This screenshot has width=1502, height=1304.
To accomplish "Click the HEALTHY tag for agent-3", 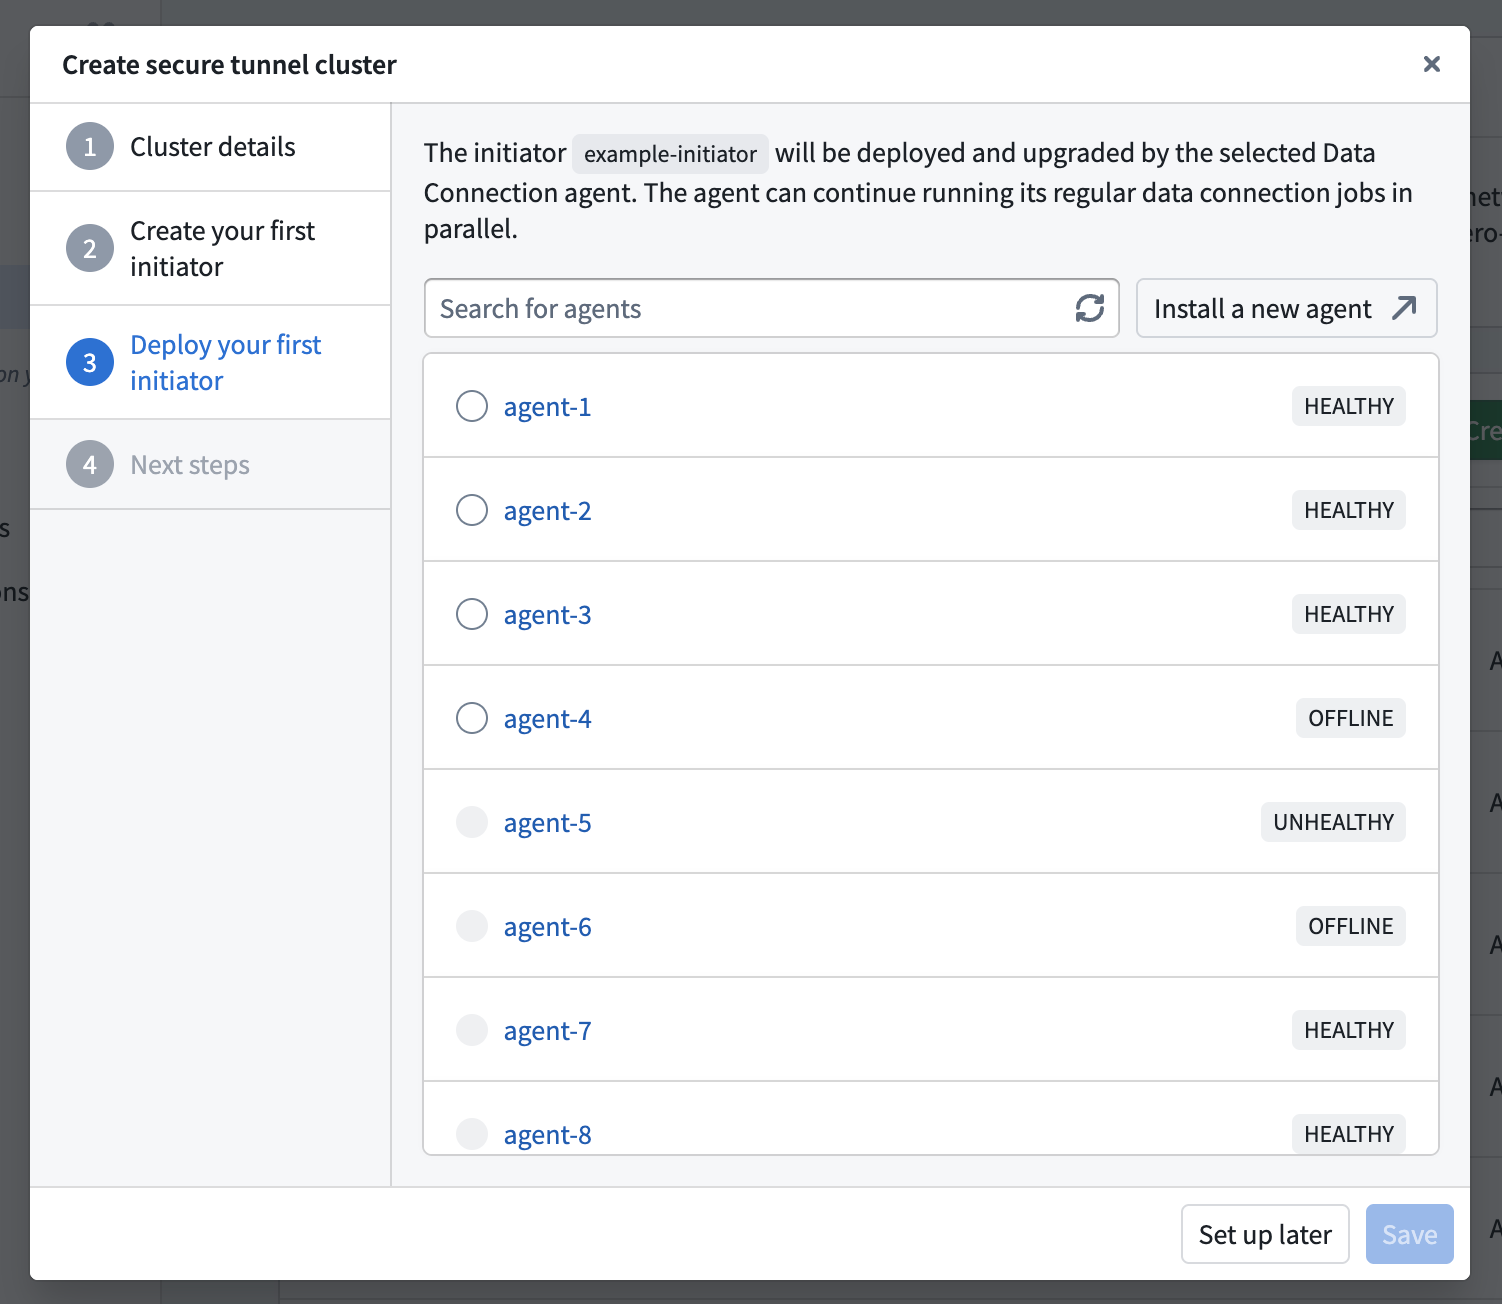I will tap(1348, 614).
